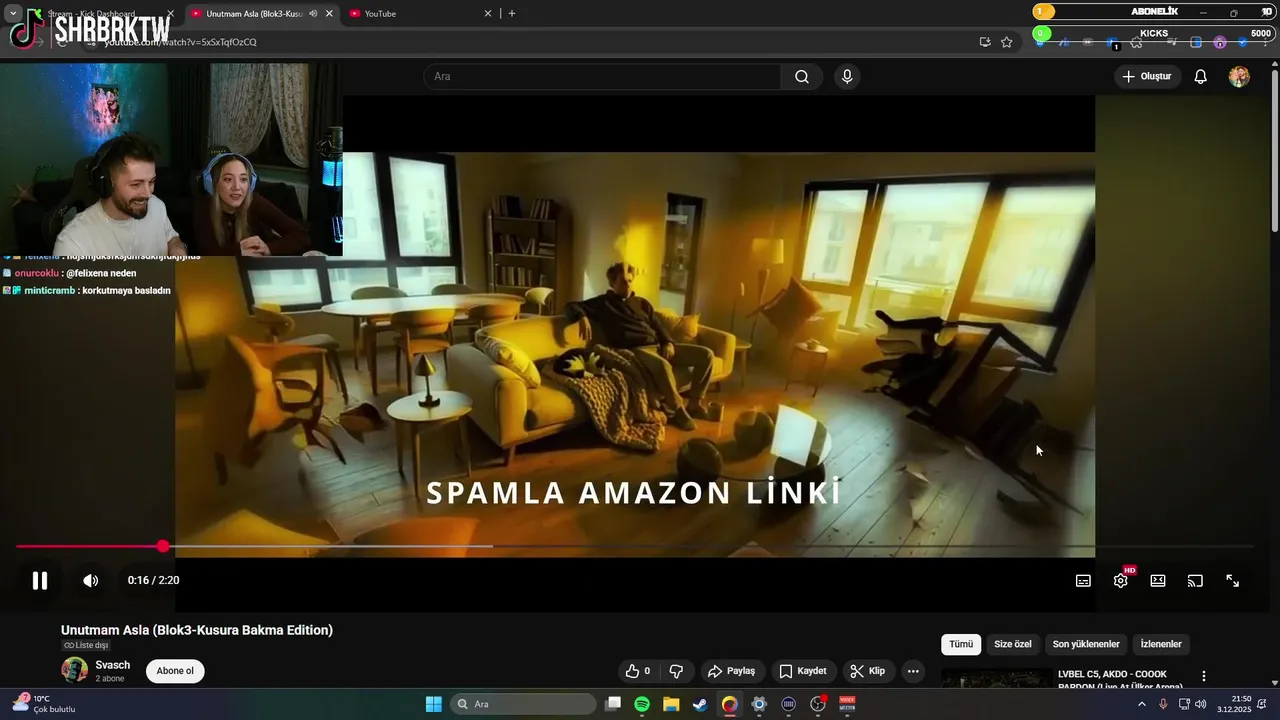This screenshot has width=1280, height=720.
Task: Mute the video with the speaker icon
Action: pos(90,580)
